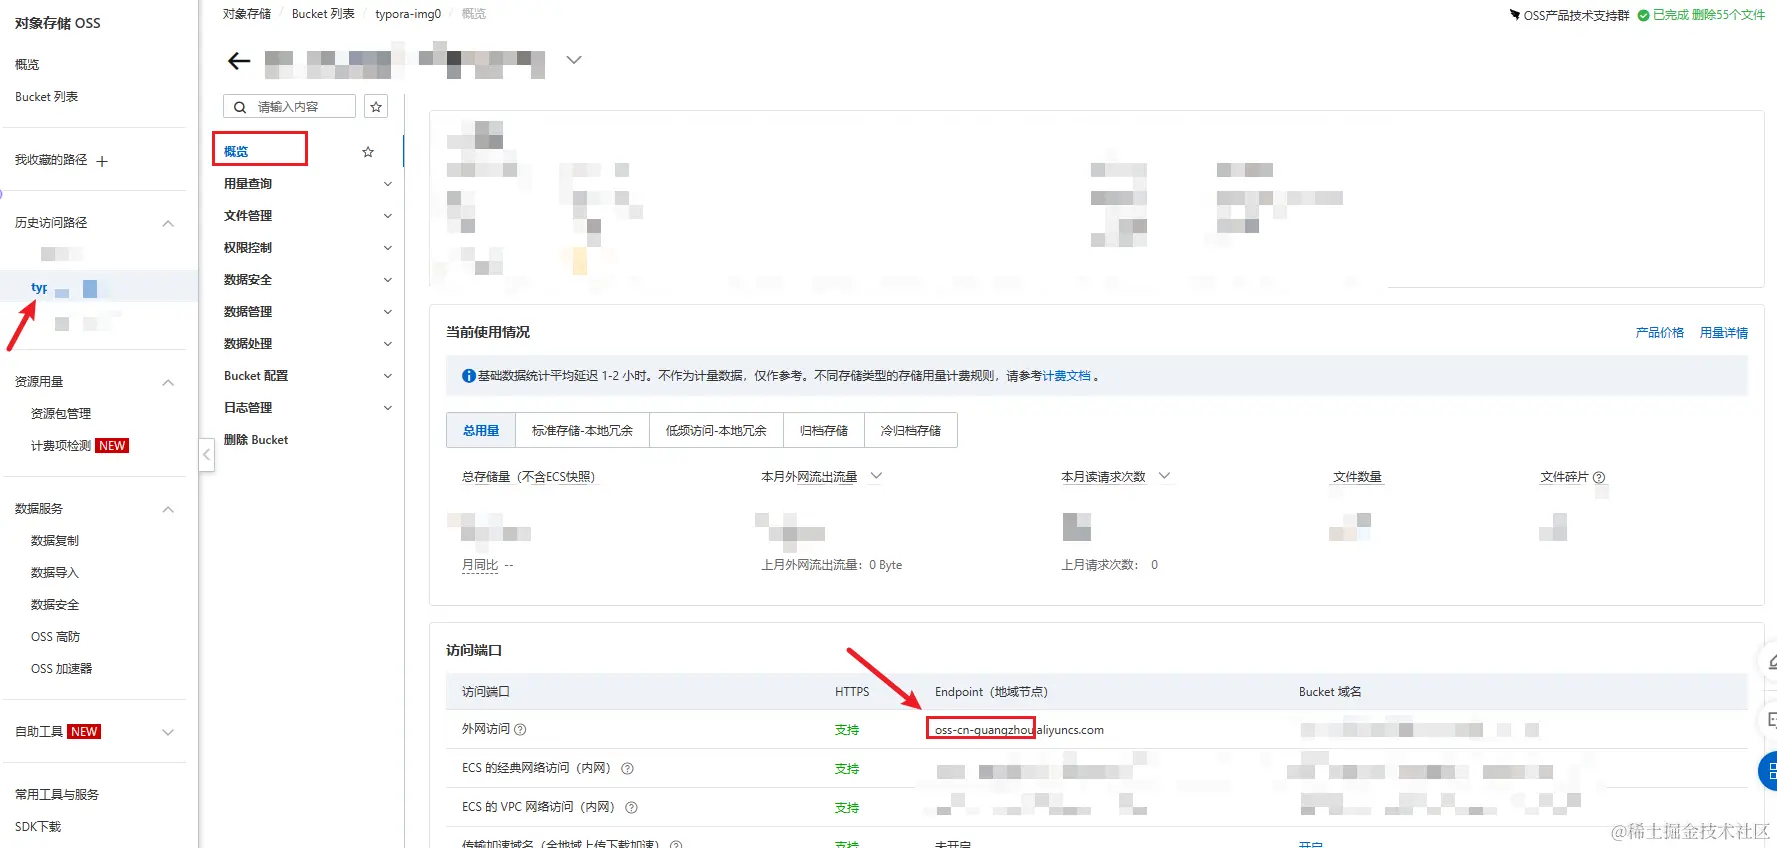This screenshot has height=848, width=1777.
Task: Open OSS 高防 in sidebar
Action: tap(55, 637)
